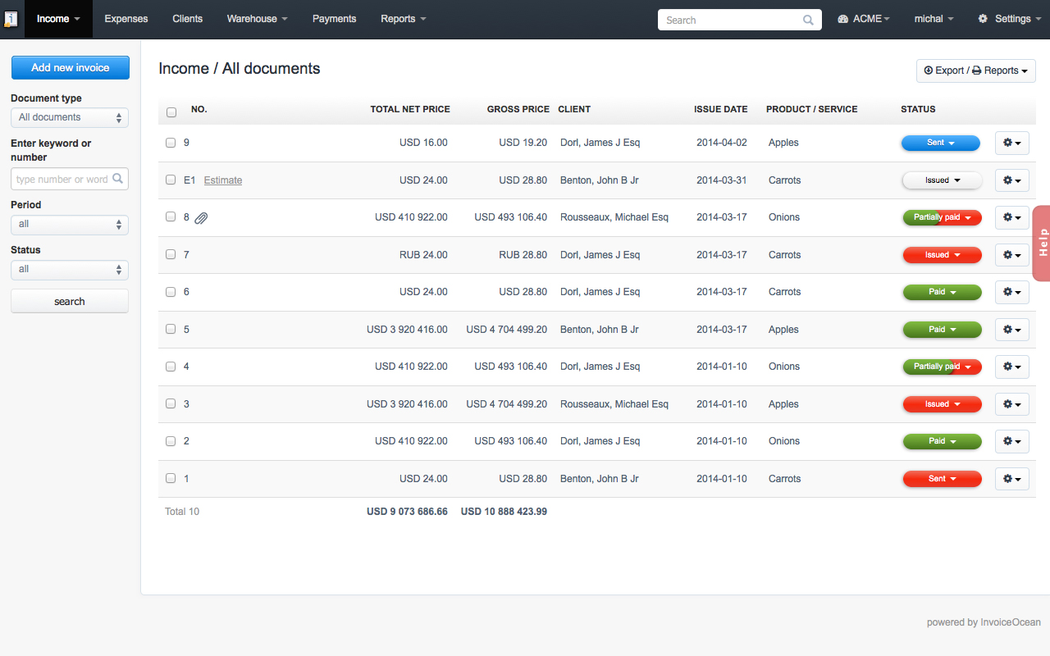Screen dimensions: 1050x656
Task: Click the InvoiceOcean logo icon
Action: tap(11, 19)
